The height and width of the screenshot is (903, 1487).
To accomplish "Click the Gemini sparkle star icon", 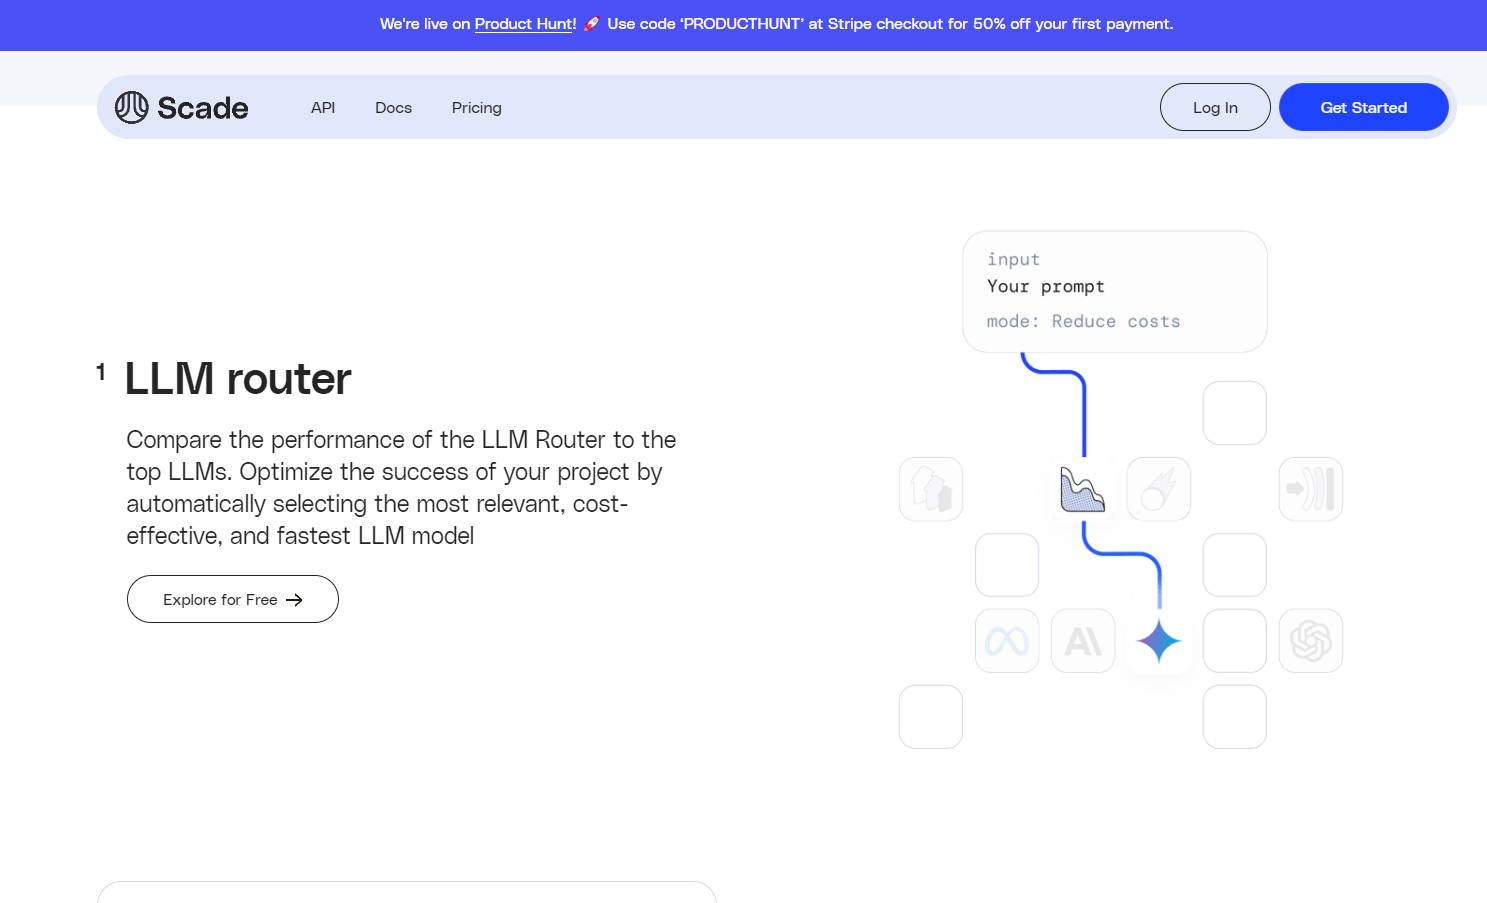I will click(x=1159, y=641).
